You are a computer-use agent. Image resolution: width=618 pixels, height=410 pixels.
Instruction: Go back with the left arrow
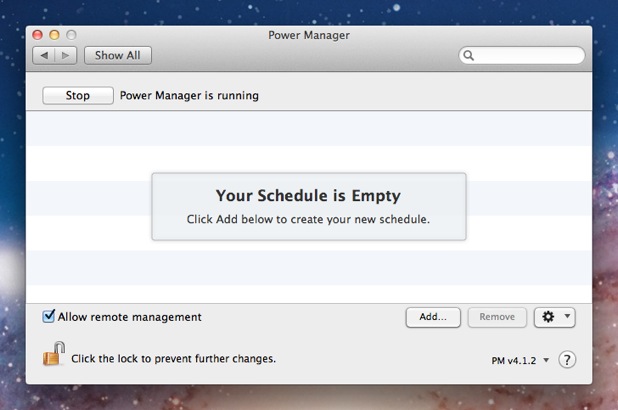click(x=44, y=55)
